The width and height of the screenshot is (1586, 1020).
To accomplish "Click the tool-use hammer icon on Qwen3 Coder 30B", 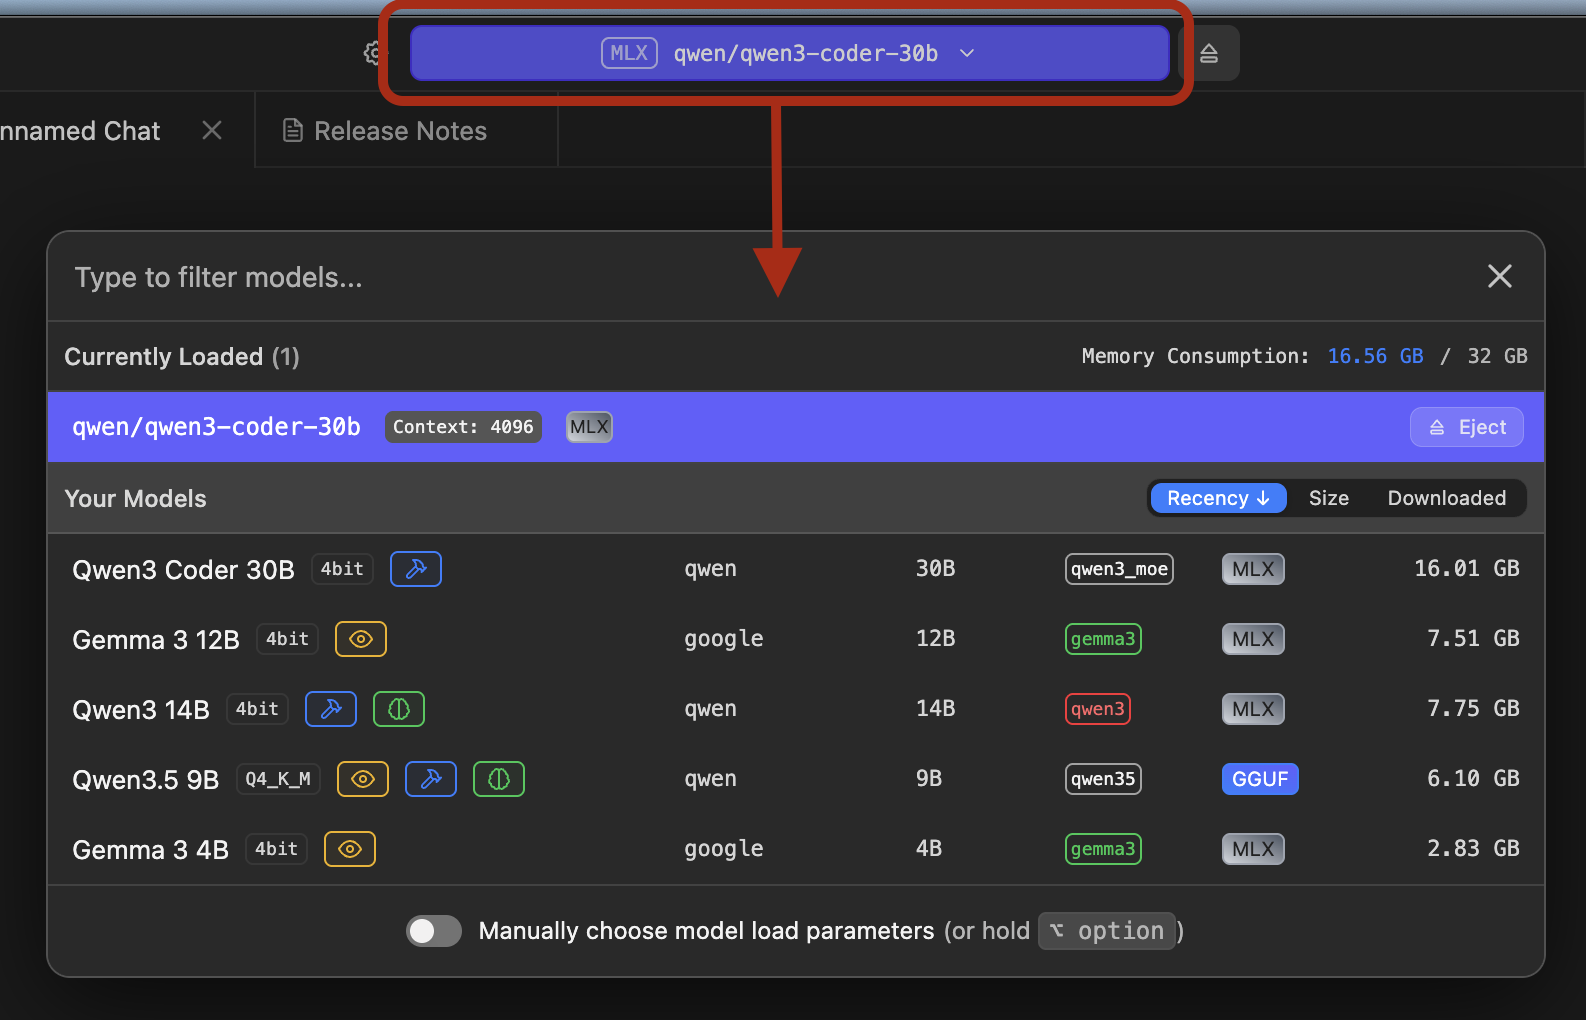I will (416, 569).
